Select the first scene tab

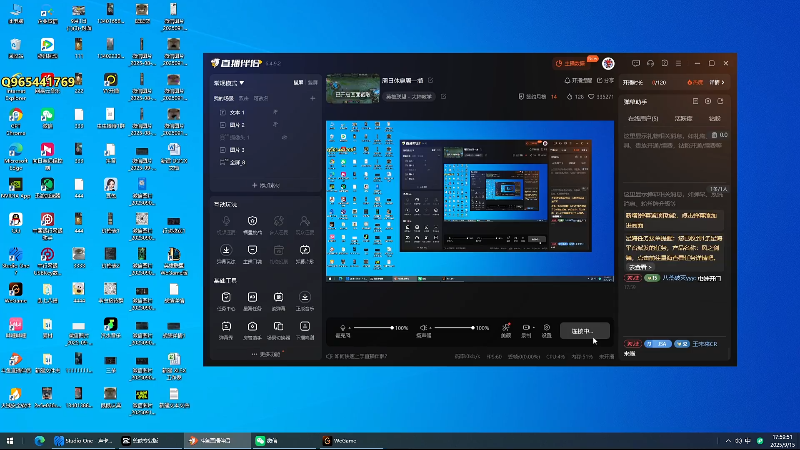[223, 98]
